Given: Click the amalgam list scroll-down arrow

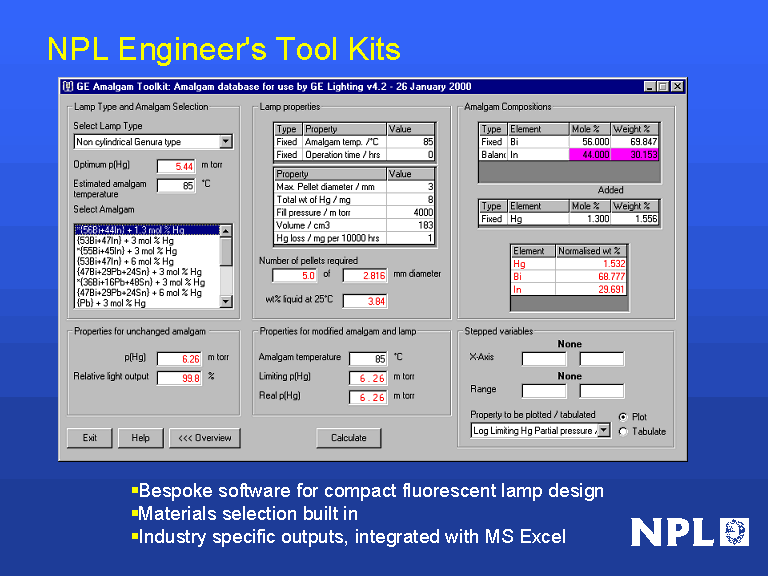Looking at the screenshot, I should [226, 302].
